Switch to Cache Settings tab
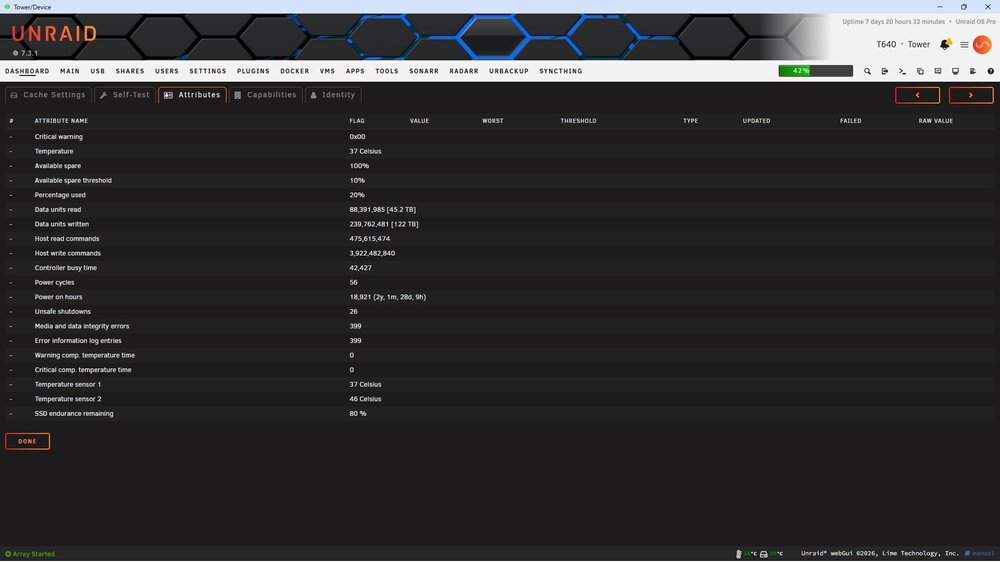Viewport: 1000px width, 562px height. coord(48,95)
